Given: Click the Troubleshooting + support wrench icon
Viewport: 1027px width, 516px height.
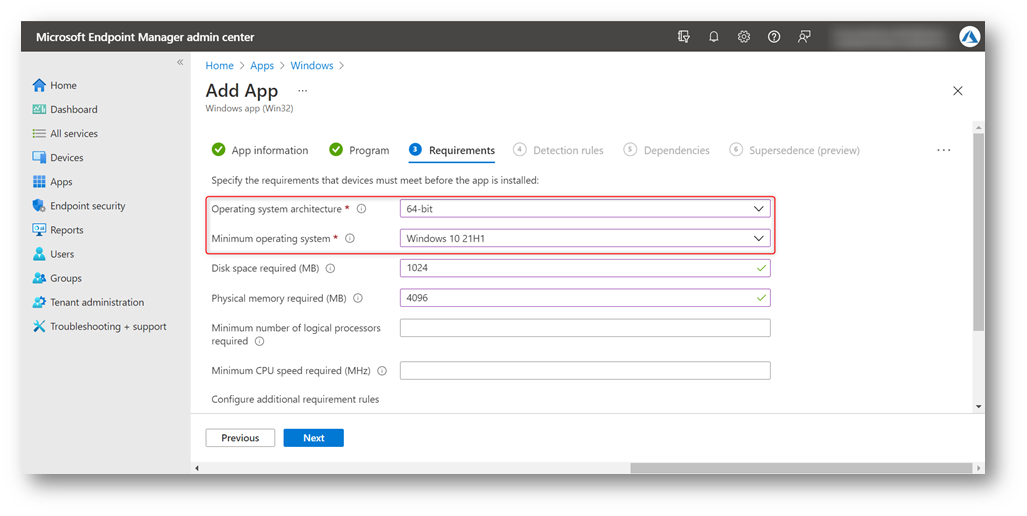Looking at the screenshot, I should point(39,326).
